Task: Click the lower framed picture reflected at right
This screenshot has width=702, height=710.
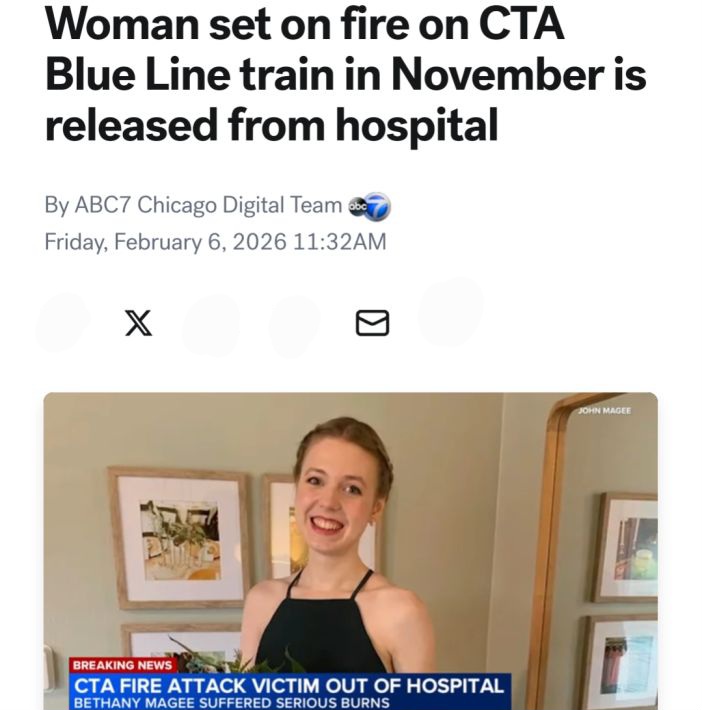Action: [x=622, y=663]
